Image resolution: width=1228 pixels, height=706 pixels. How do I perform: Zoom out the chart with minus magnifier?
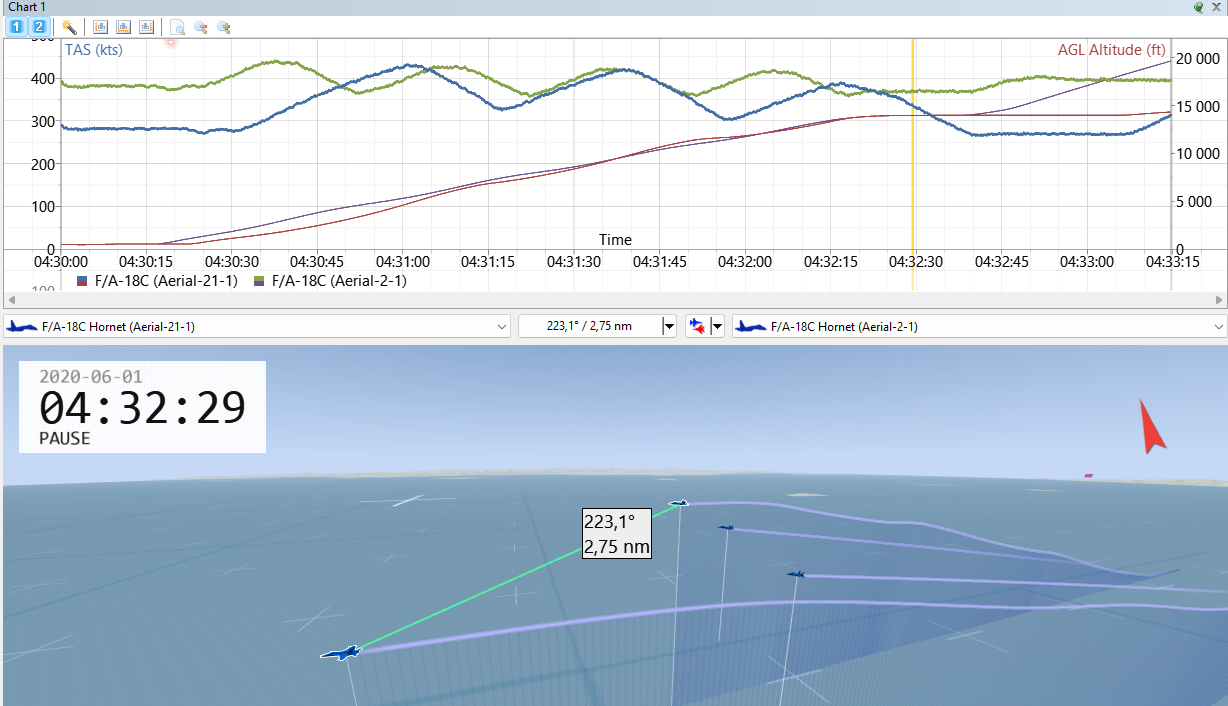201,27
